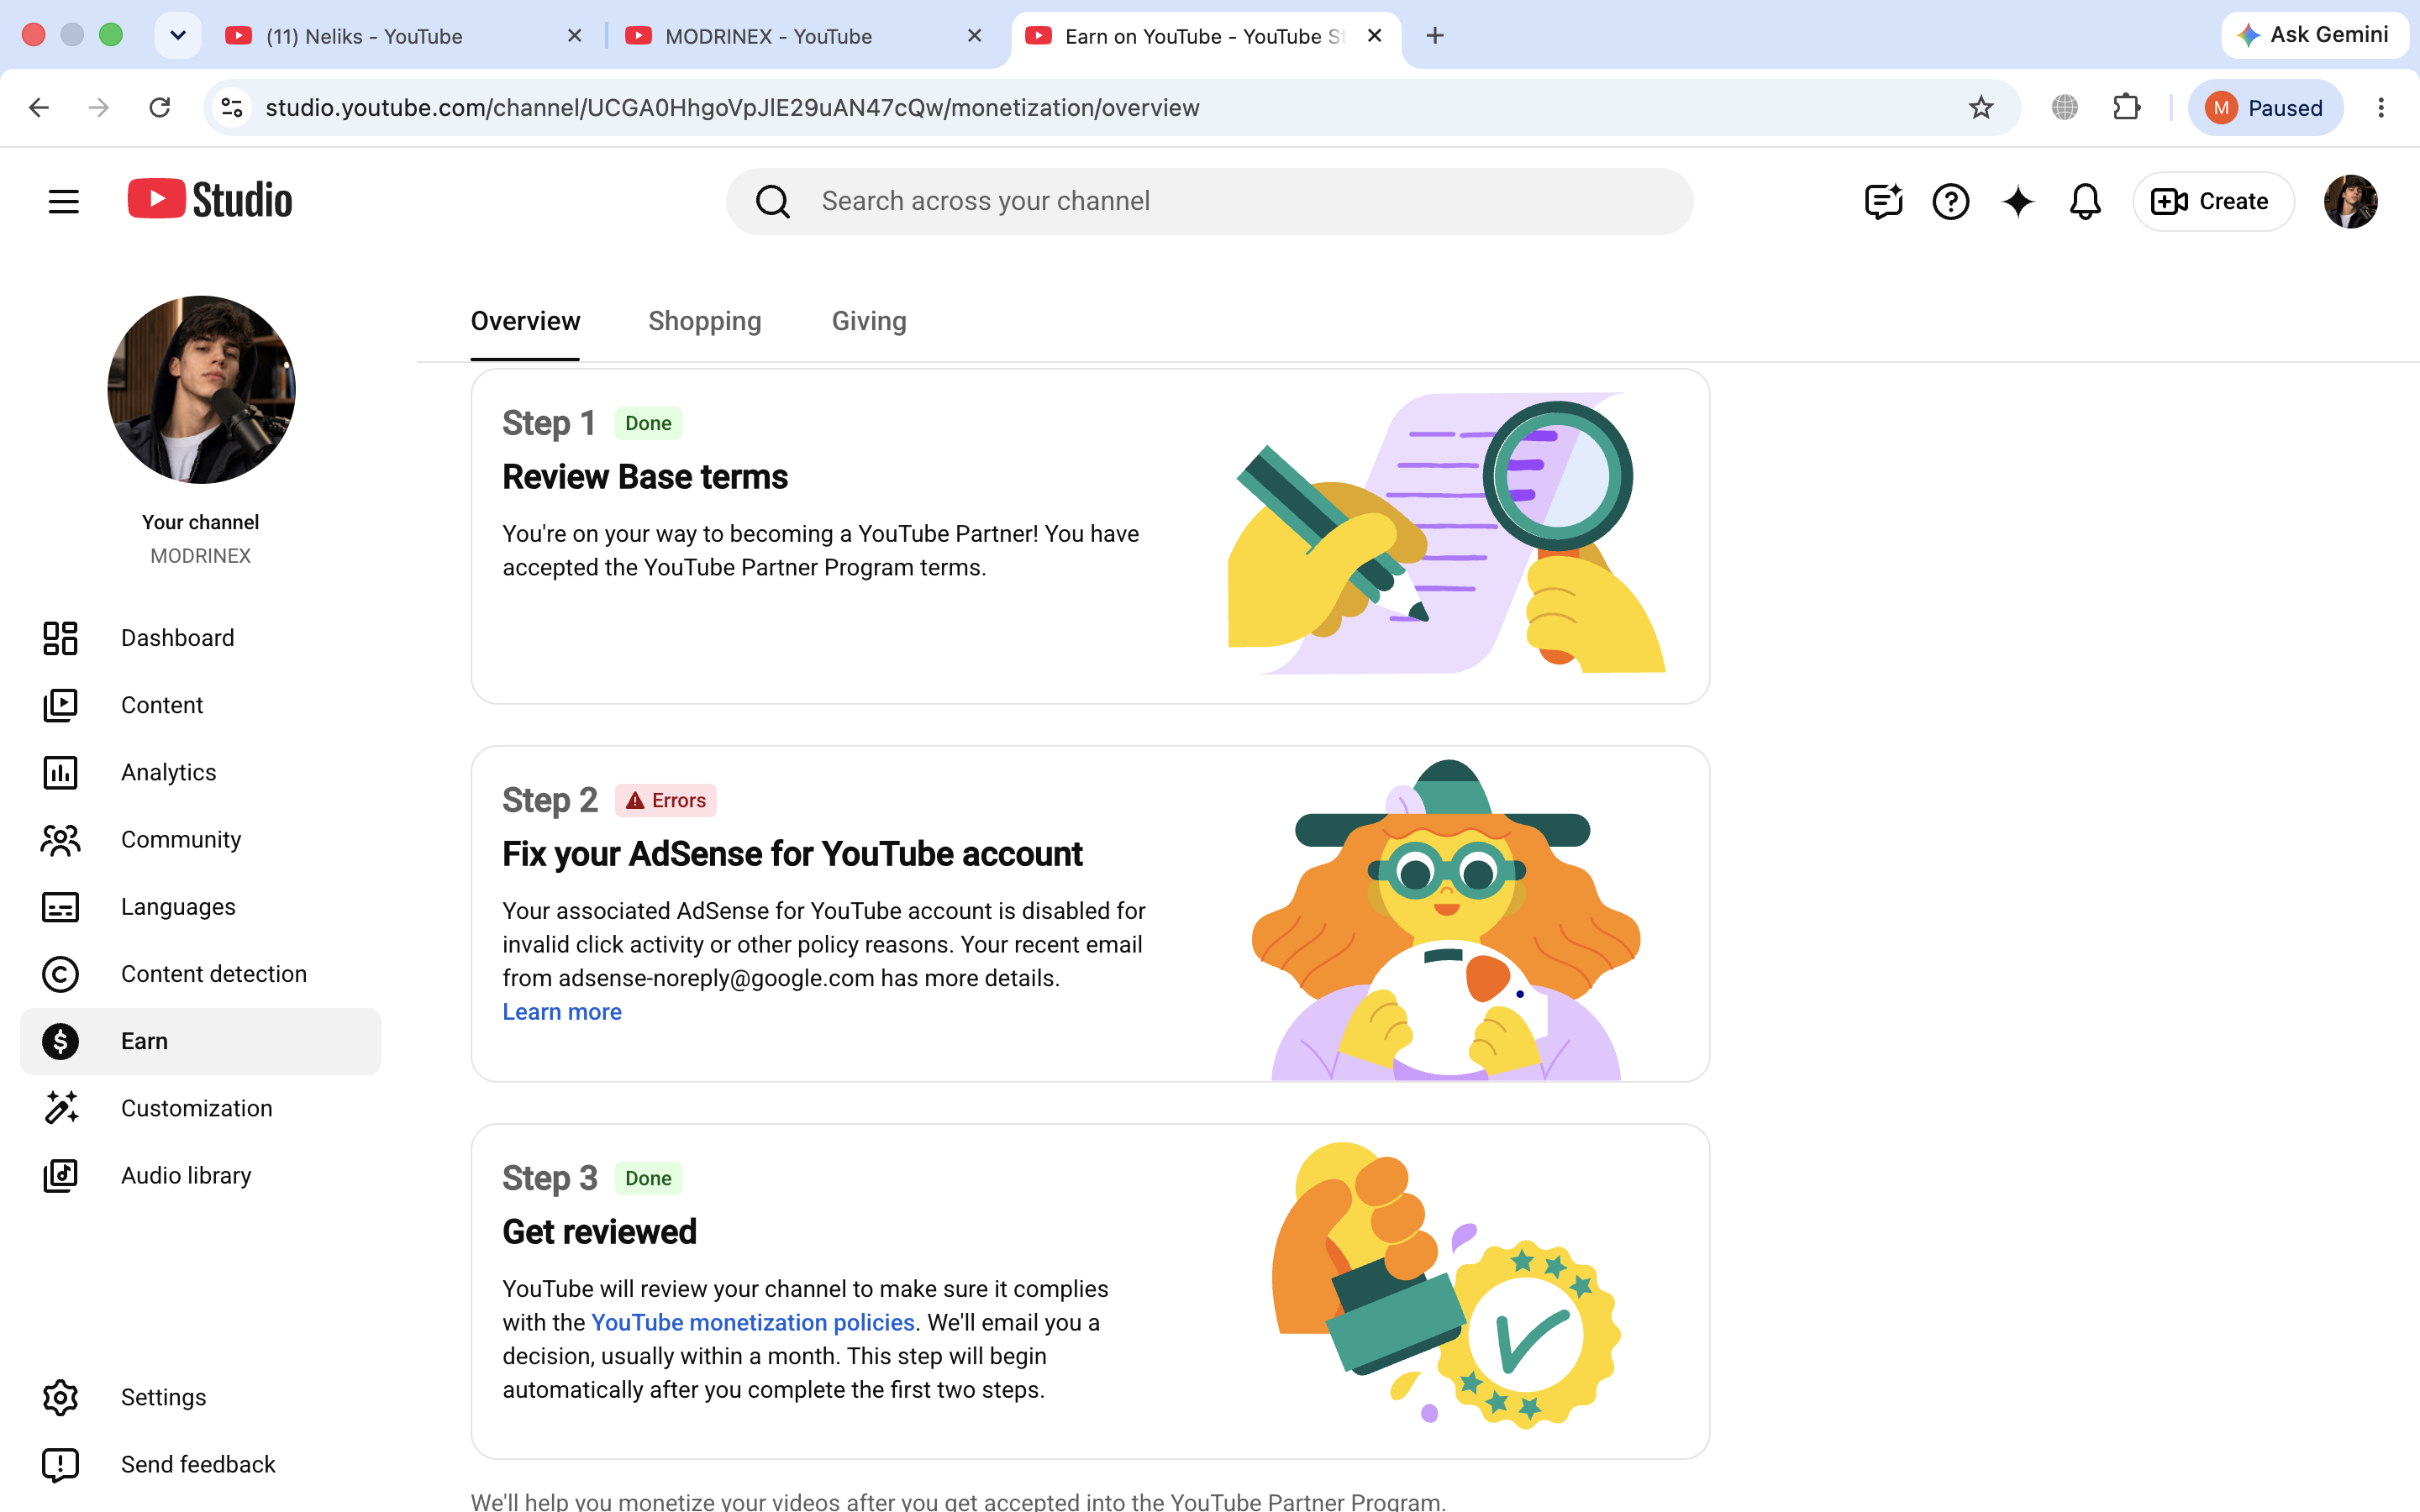Click the Done badge on Step 3
The height and width of the screenshot is (1512, 2420).
(648, 1178)
